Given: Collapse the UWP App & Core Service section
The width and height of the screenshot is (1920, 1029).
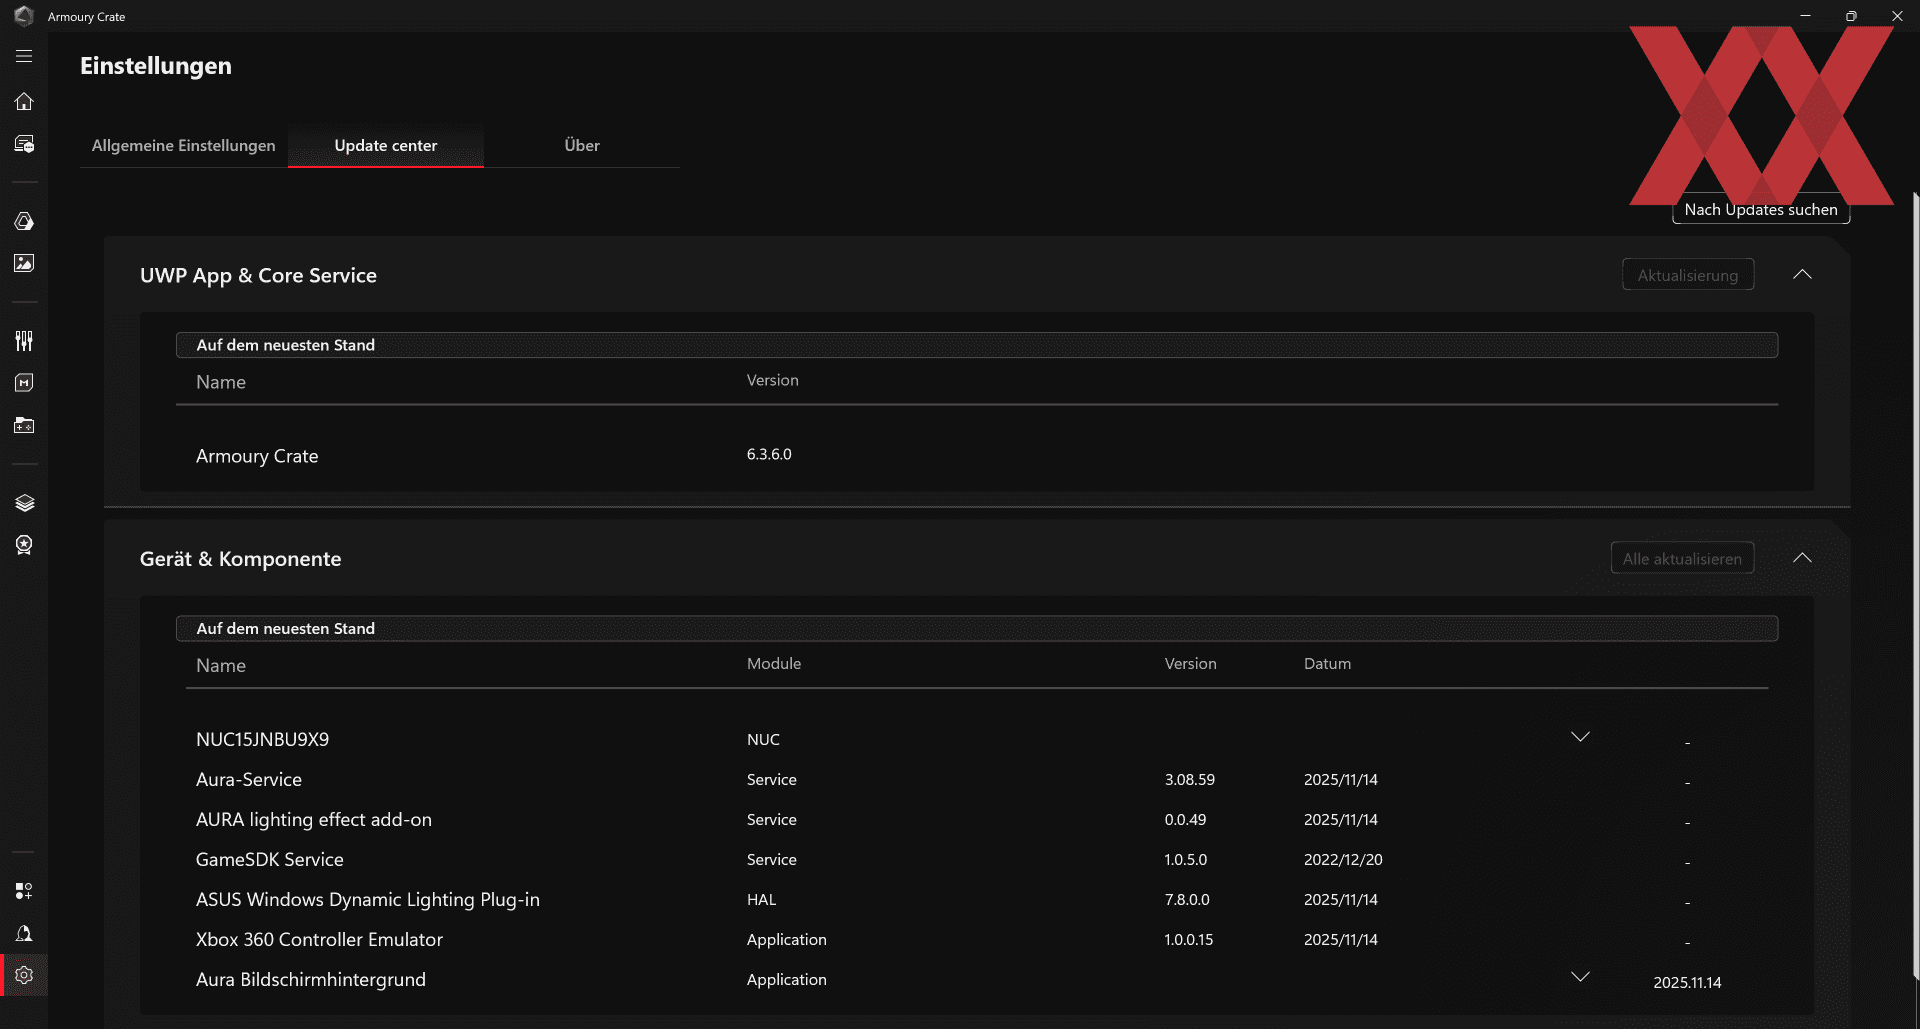Looking at the screenshot, I should (x=1802, y=275).
